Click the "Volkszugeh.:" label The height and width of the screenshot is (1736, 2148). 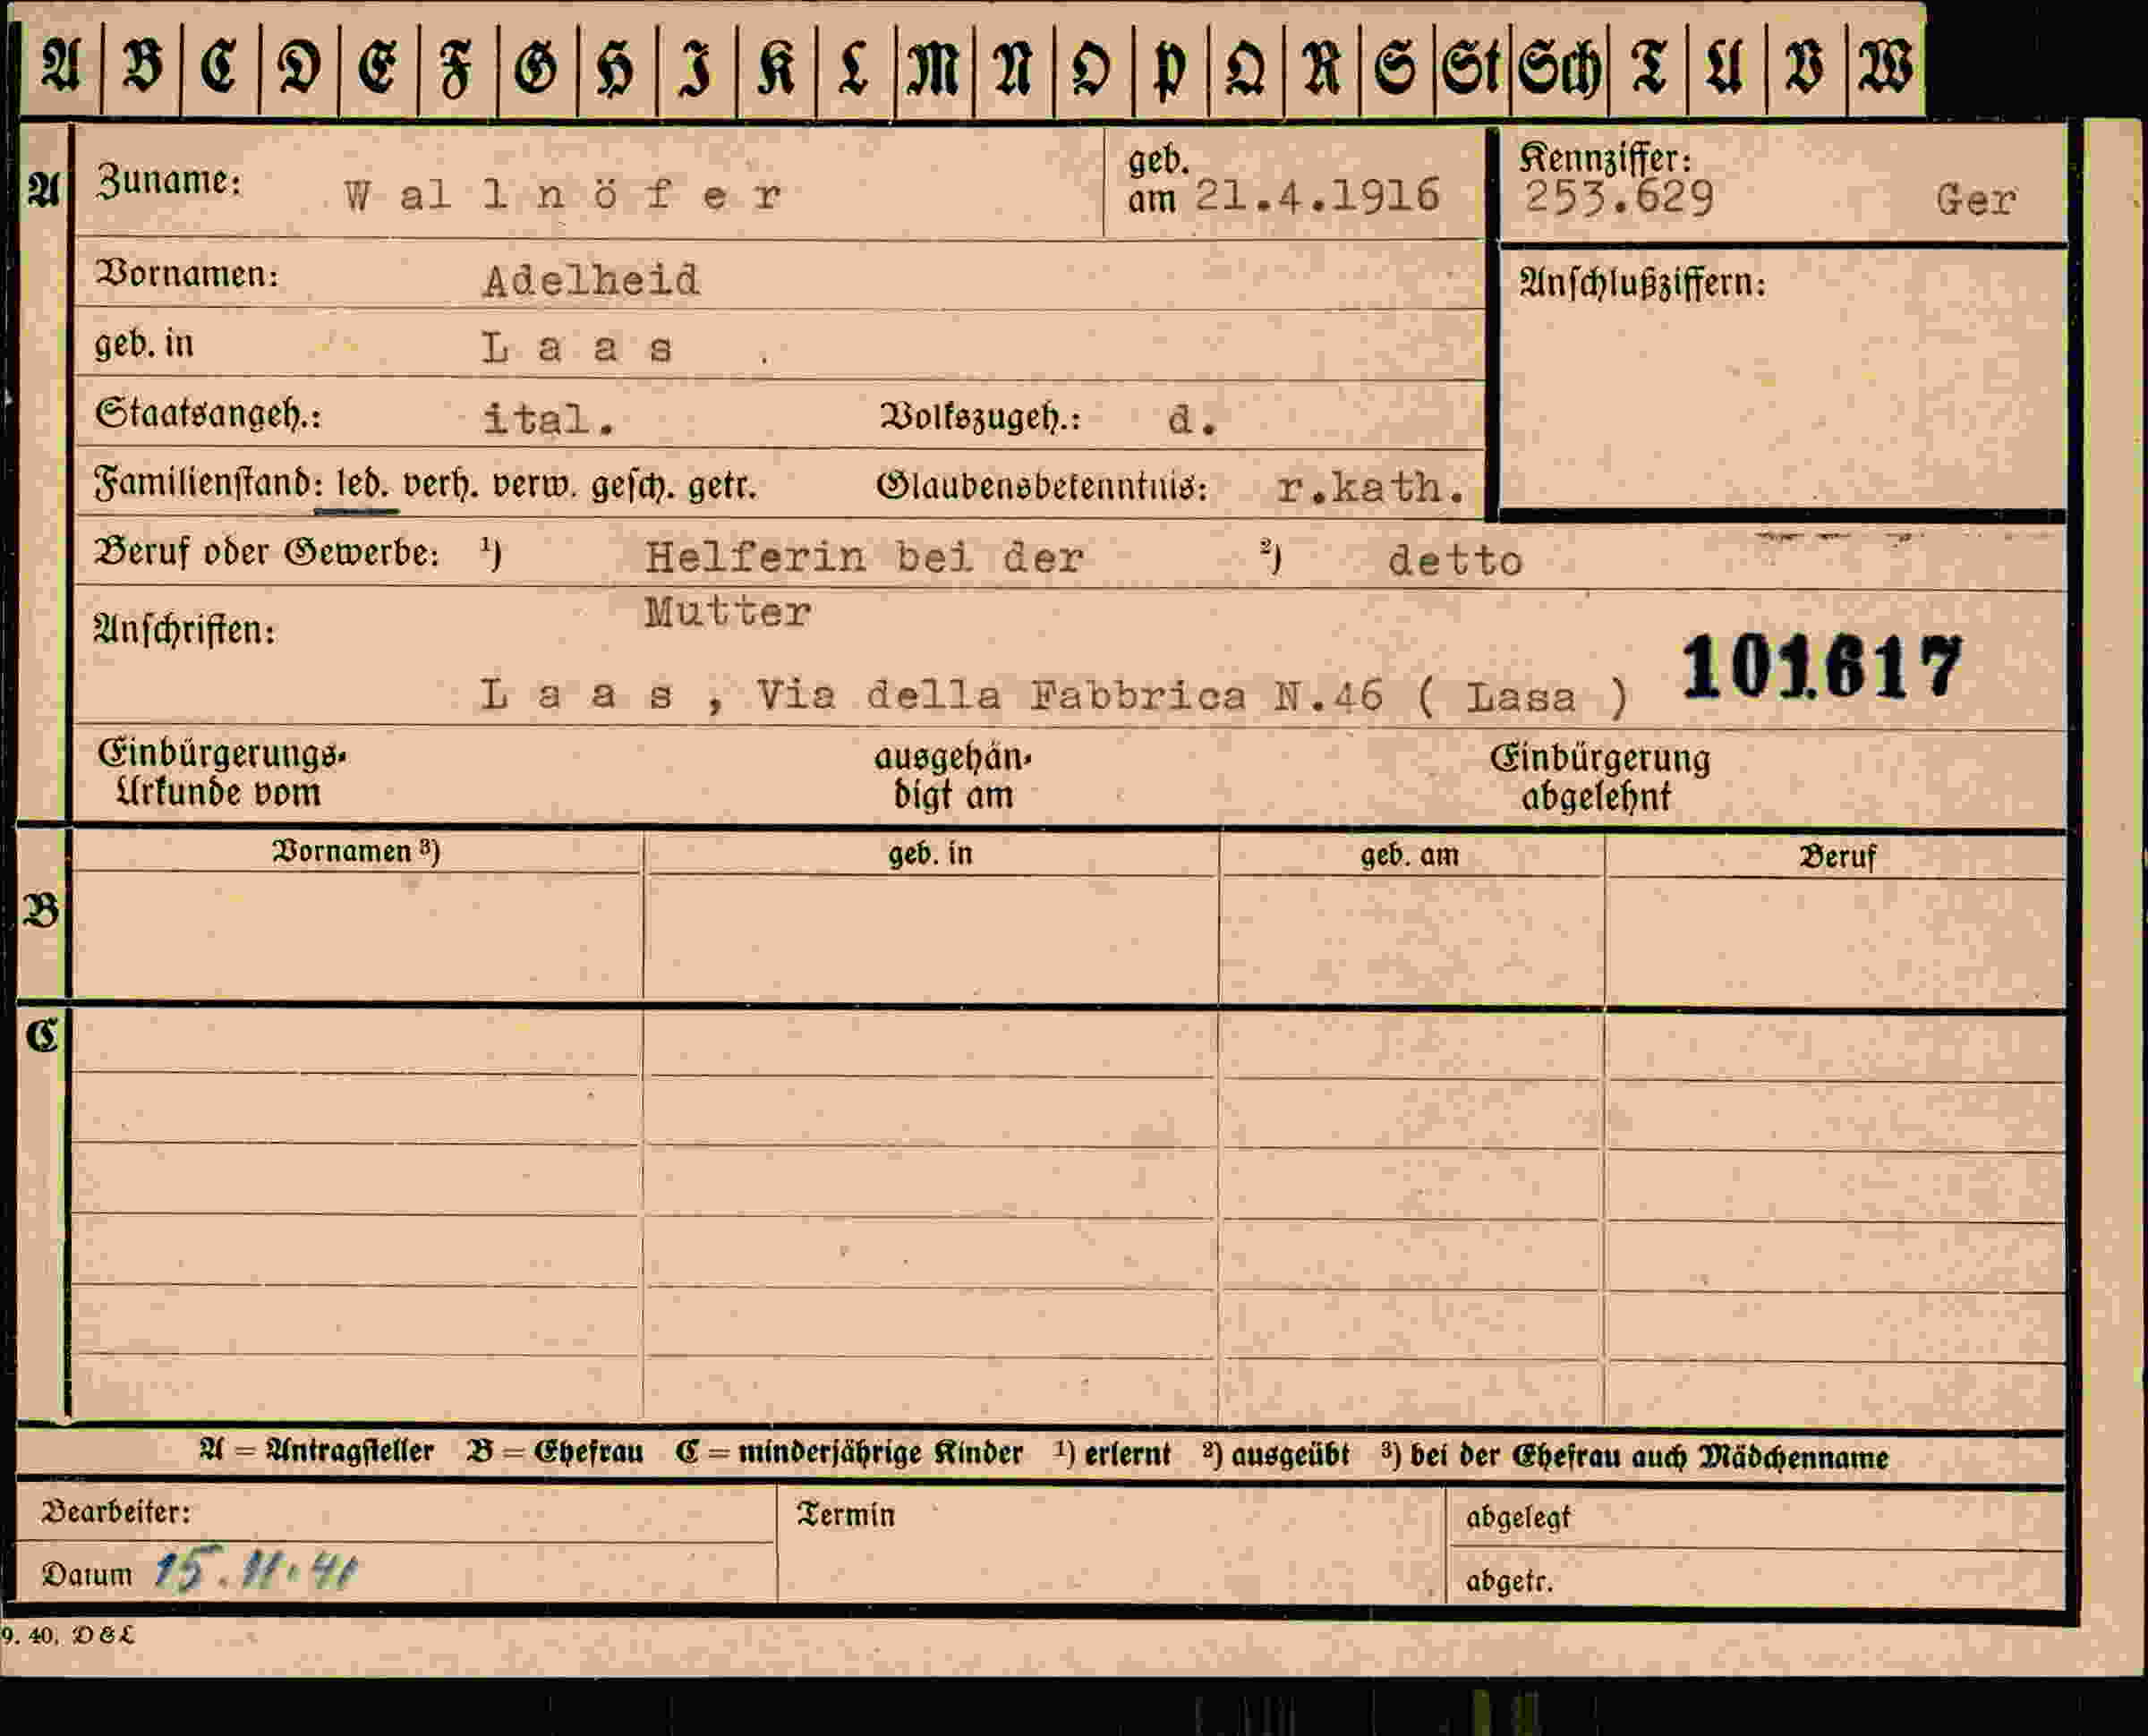[x=980, y=416]
